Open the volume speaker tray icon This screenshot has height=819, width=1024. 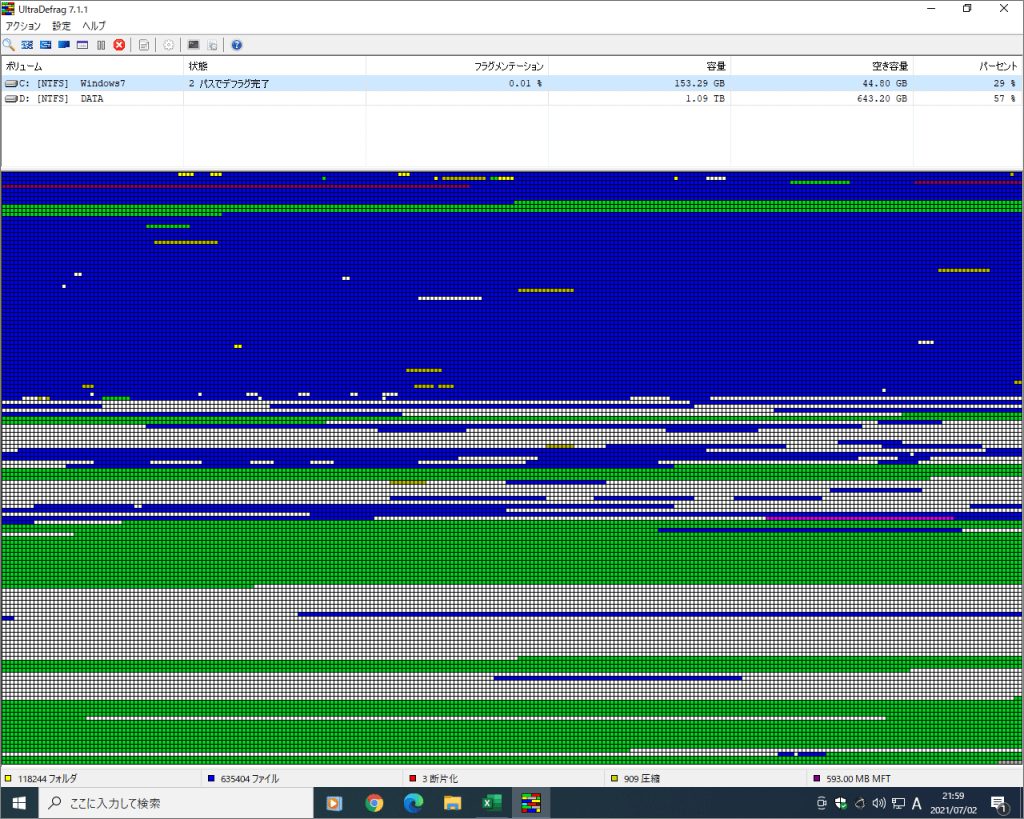point(879,803)
